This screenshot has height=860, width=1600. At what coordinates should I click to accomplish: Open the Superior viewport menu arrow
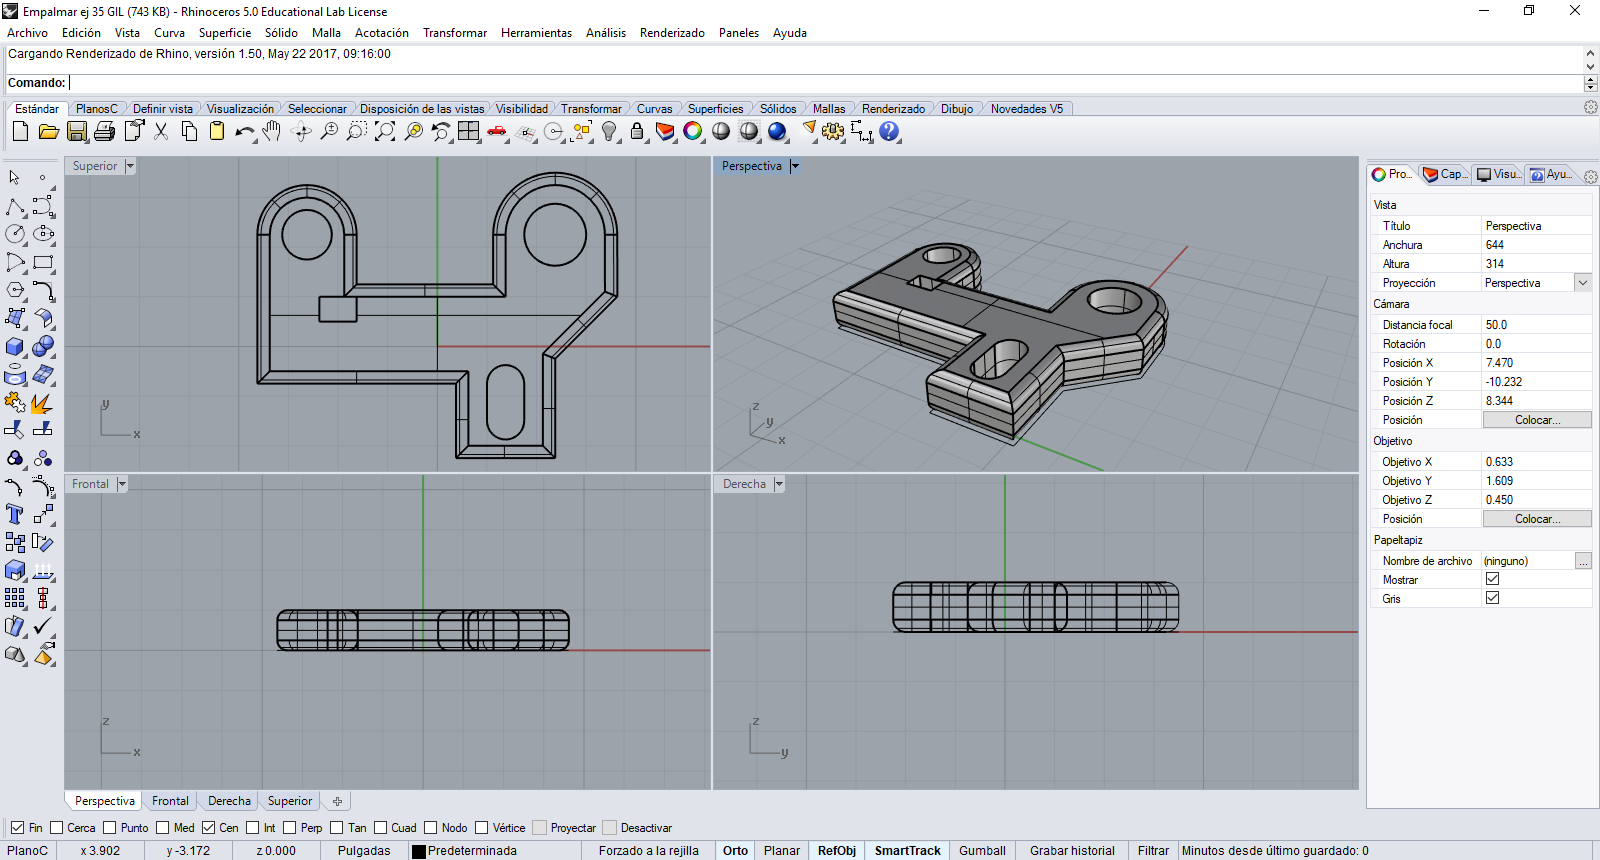click(x=130, y=166)
